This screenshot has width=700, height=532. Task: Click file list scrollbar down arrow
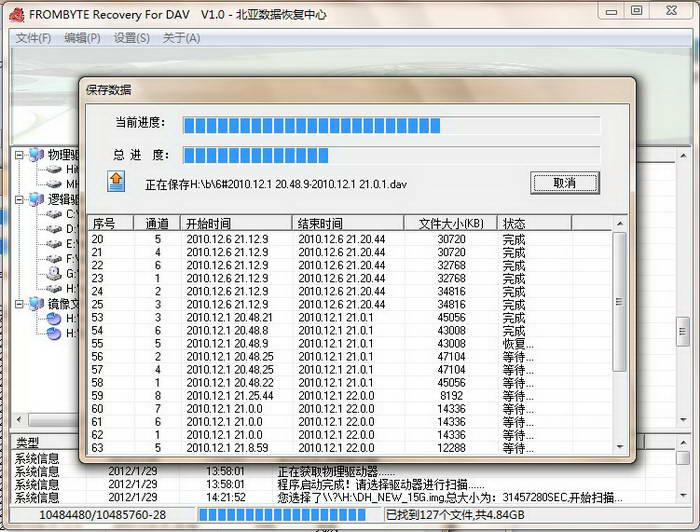tap(620, 446)
